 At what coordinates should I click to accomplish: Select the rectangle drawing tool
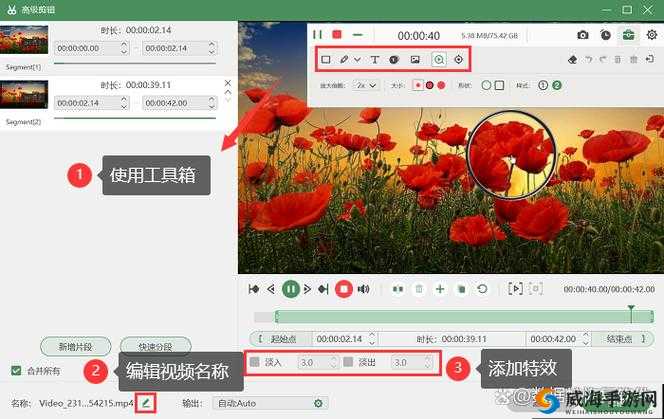click(326, 60)
